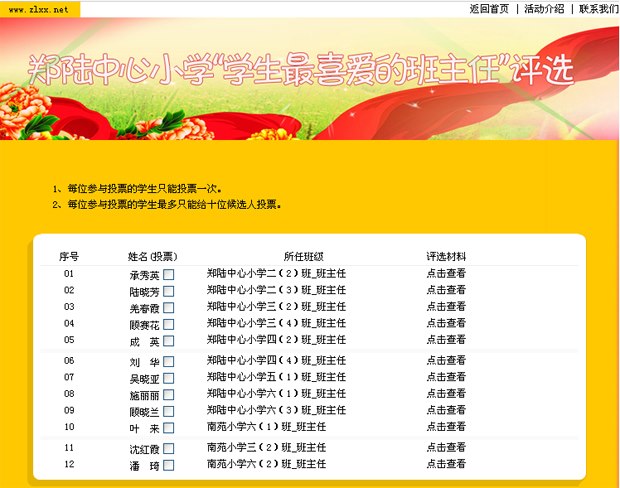
Task: Open 返回首页 in the top navigation
Action: click(489, 8)
